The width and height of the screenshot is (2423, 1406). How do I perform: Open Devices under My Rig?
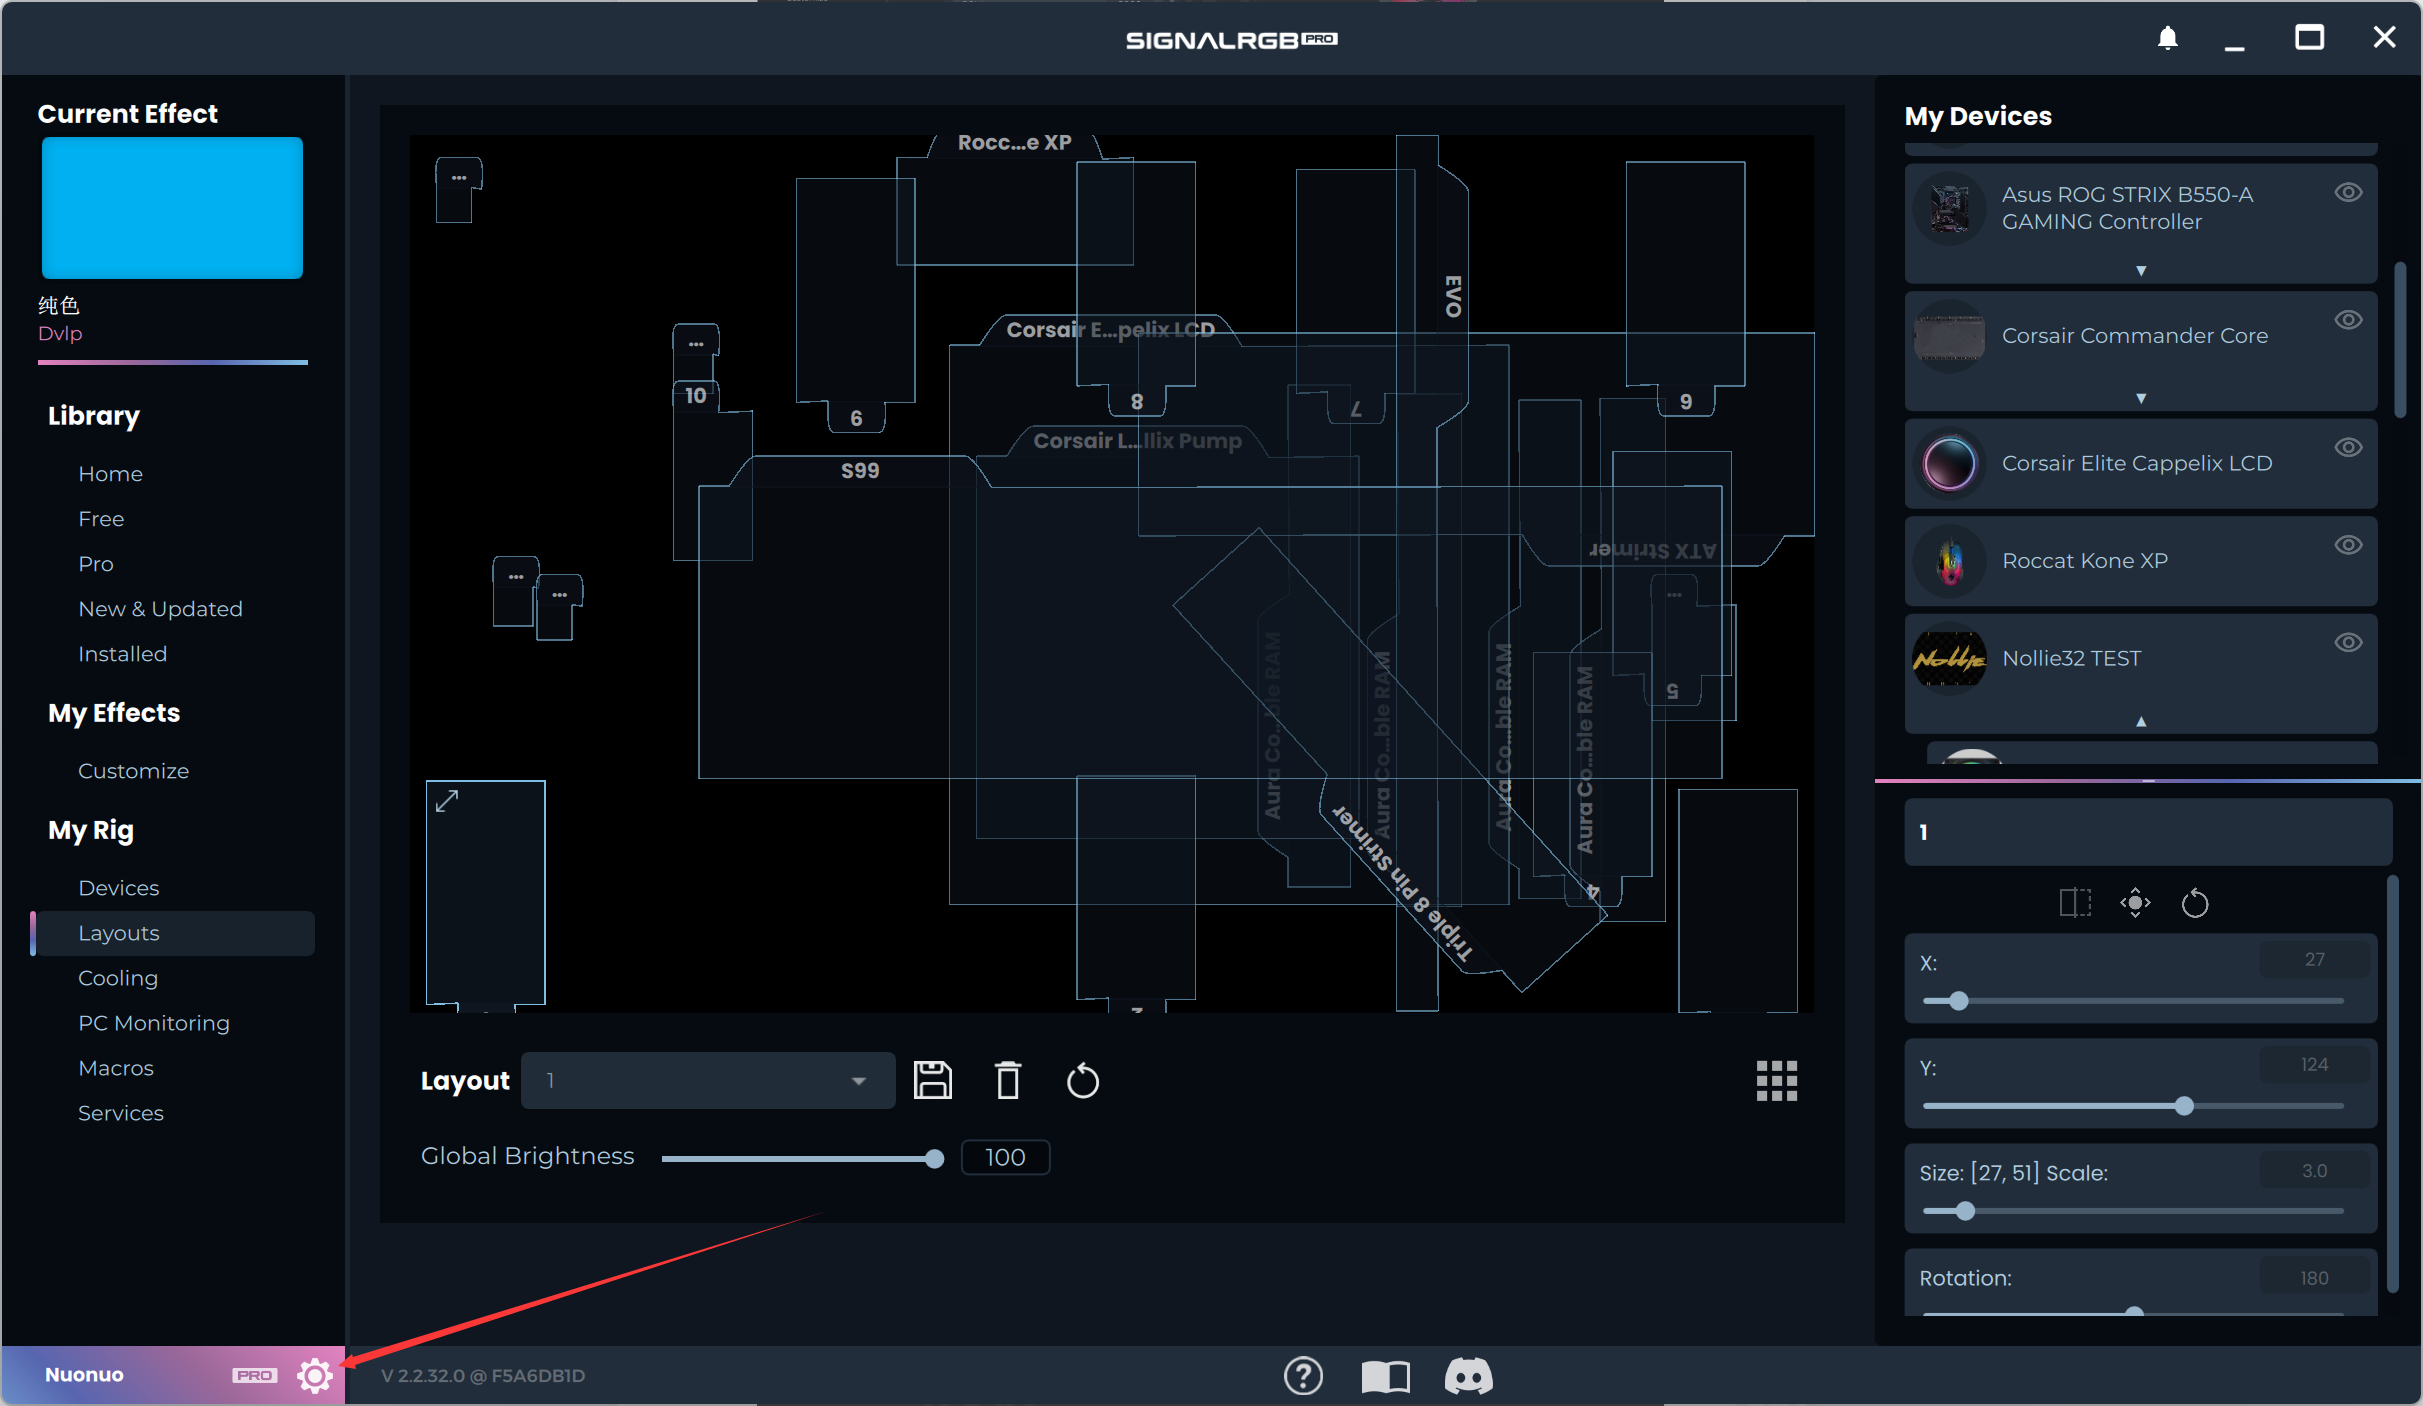(118, 888)
